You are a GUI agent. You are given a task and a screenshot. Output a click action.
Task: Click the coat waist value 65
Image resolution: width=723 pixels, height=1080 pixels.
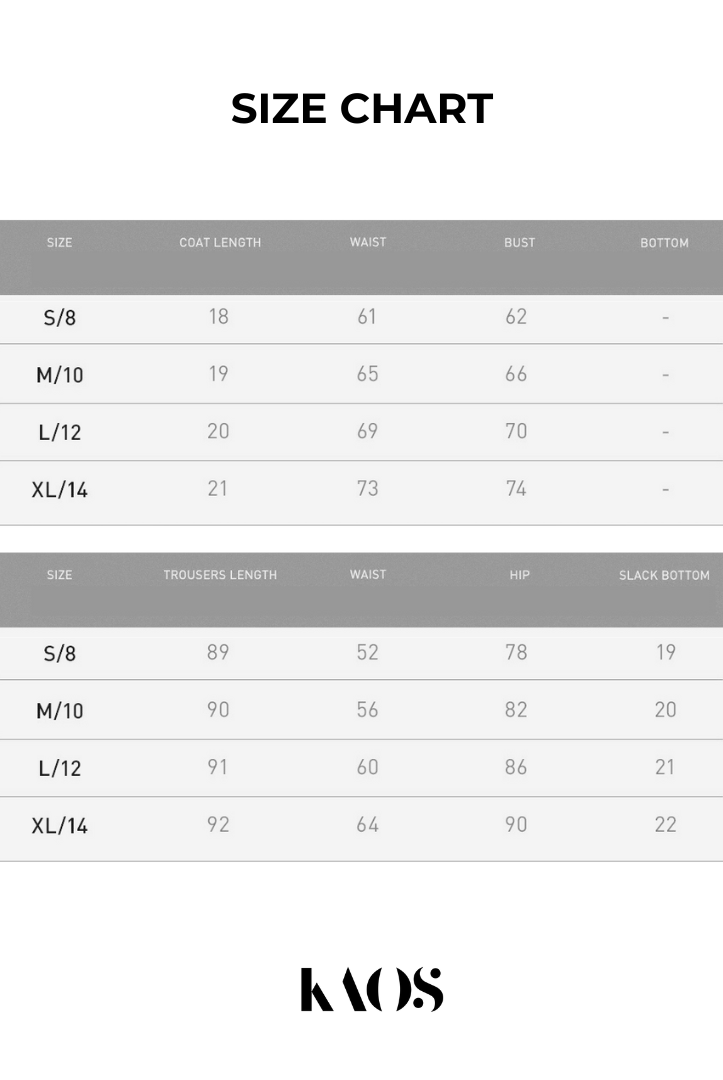(367, 374)
